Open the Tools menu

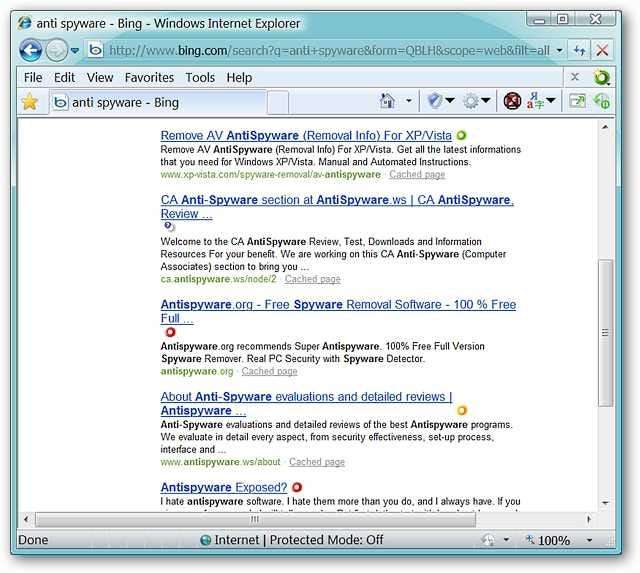point(200,77)
